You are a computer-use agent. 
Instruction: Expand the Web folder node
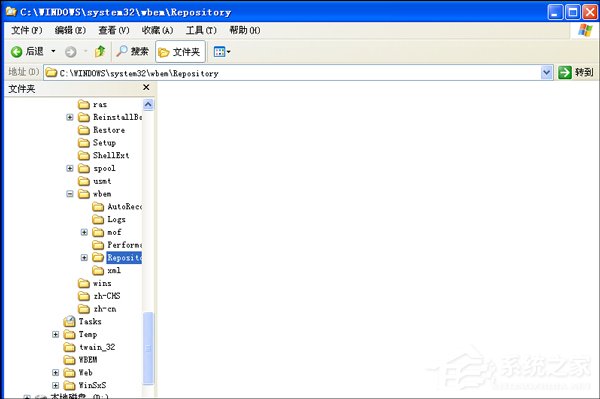tap(55, 373)
